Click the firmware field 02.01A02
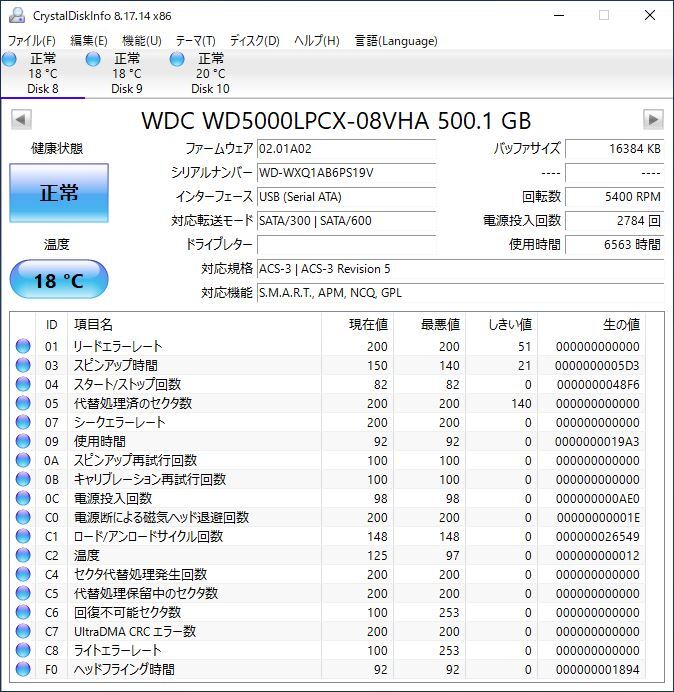This screenshot has height=692, width=674. point(346,149)
